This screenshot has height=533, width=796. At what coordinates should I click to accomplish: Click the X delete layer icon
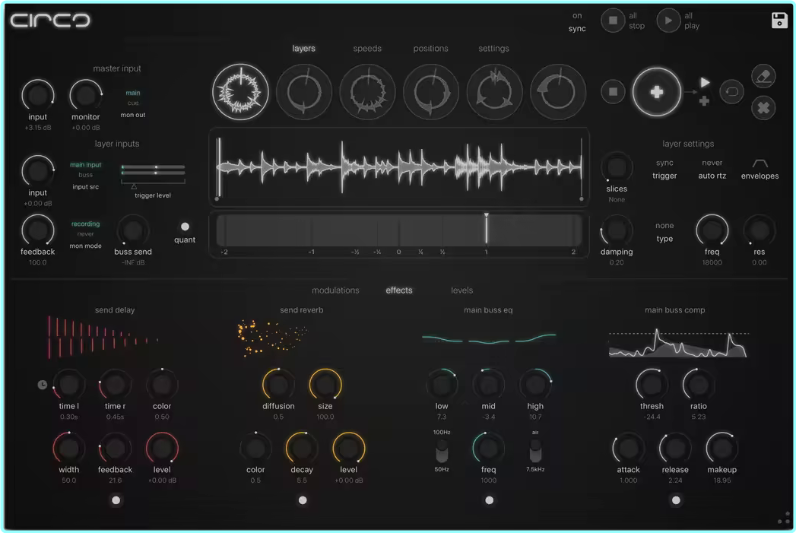pos(762,107)
